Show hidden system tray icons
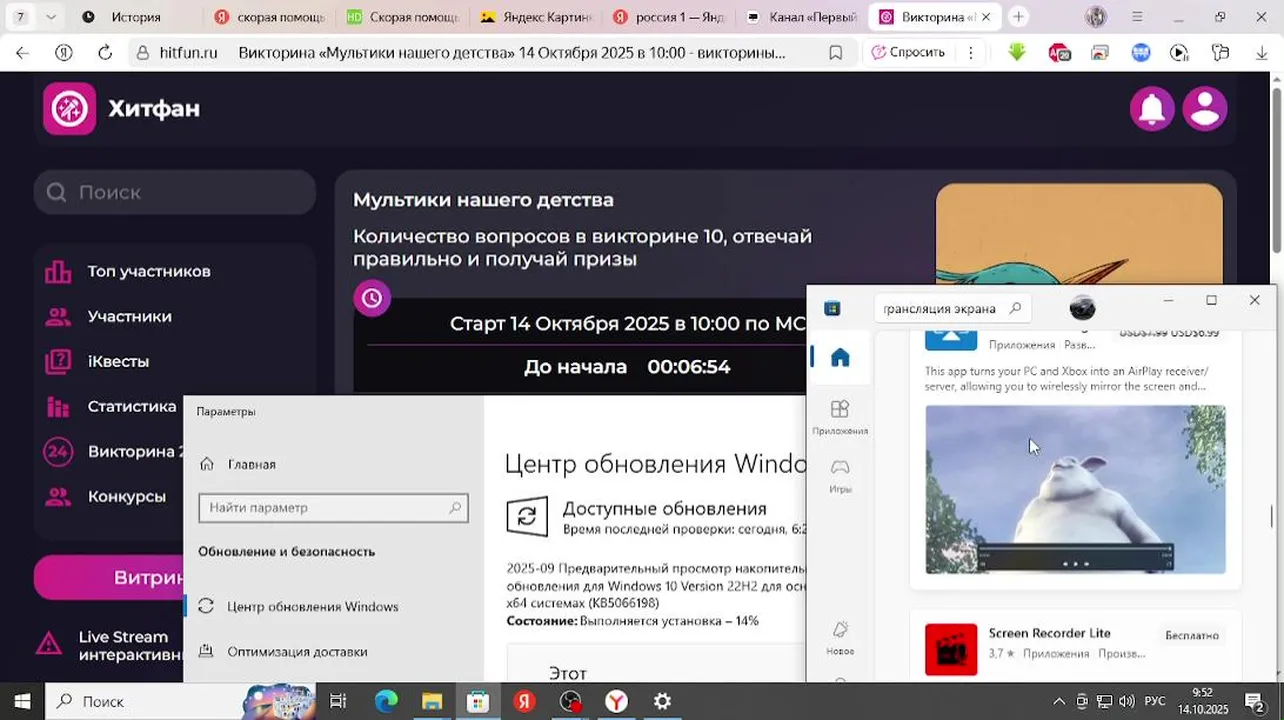This screenshot has height=720, width=1284. point(1059,702)
